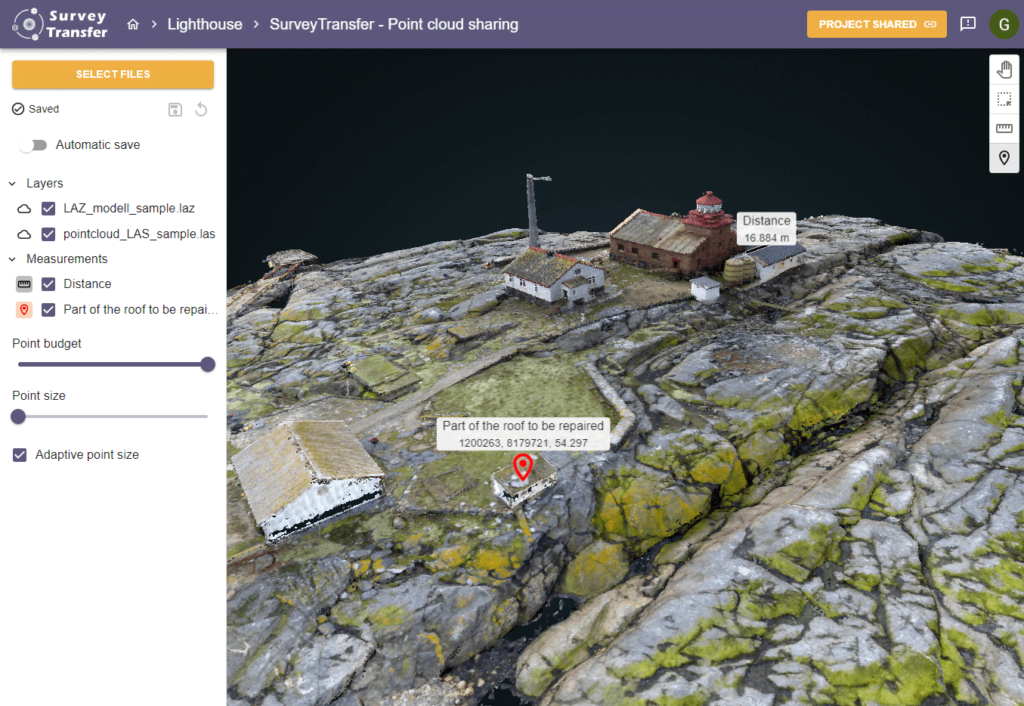This screenshot has height=706, width=1024.
Task: Click the Point budget slider handle
Action: (208, 364)
